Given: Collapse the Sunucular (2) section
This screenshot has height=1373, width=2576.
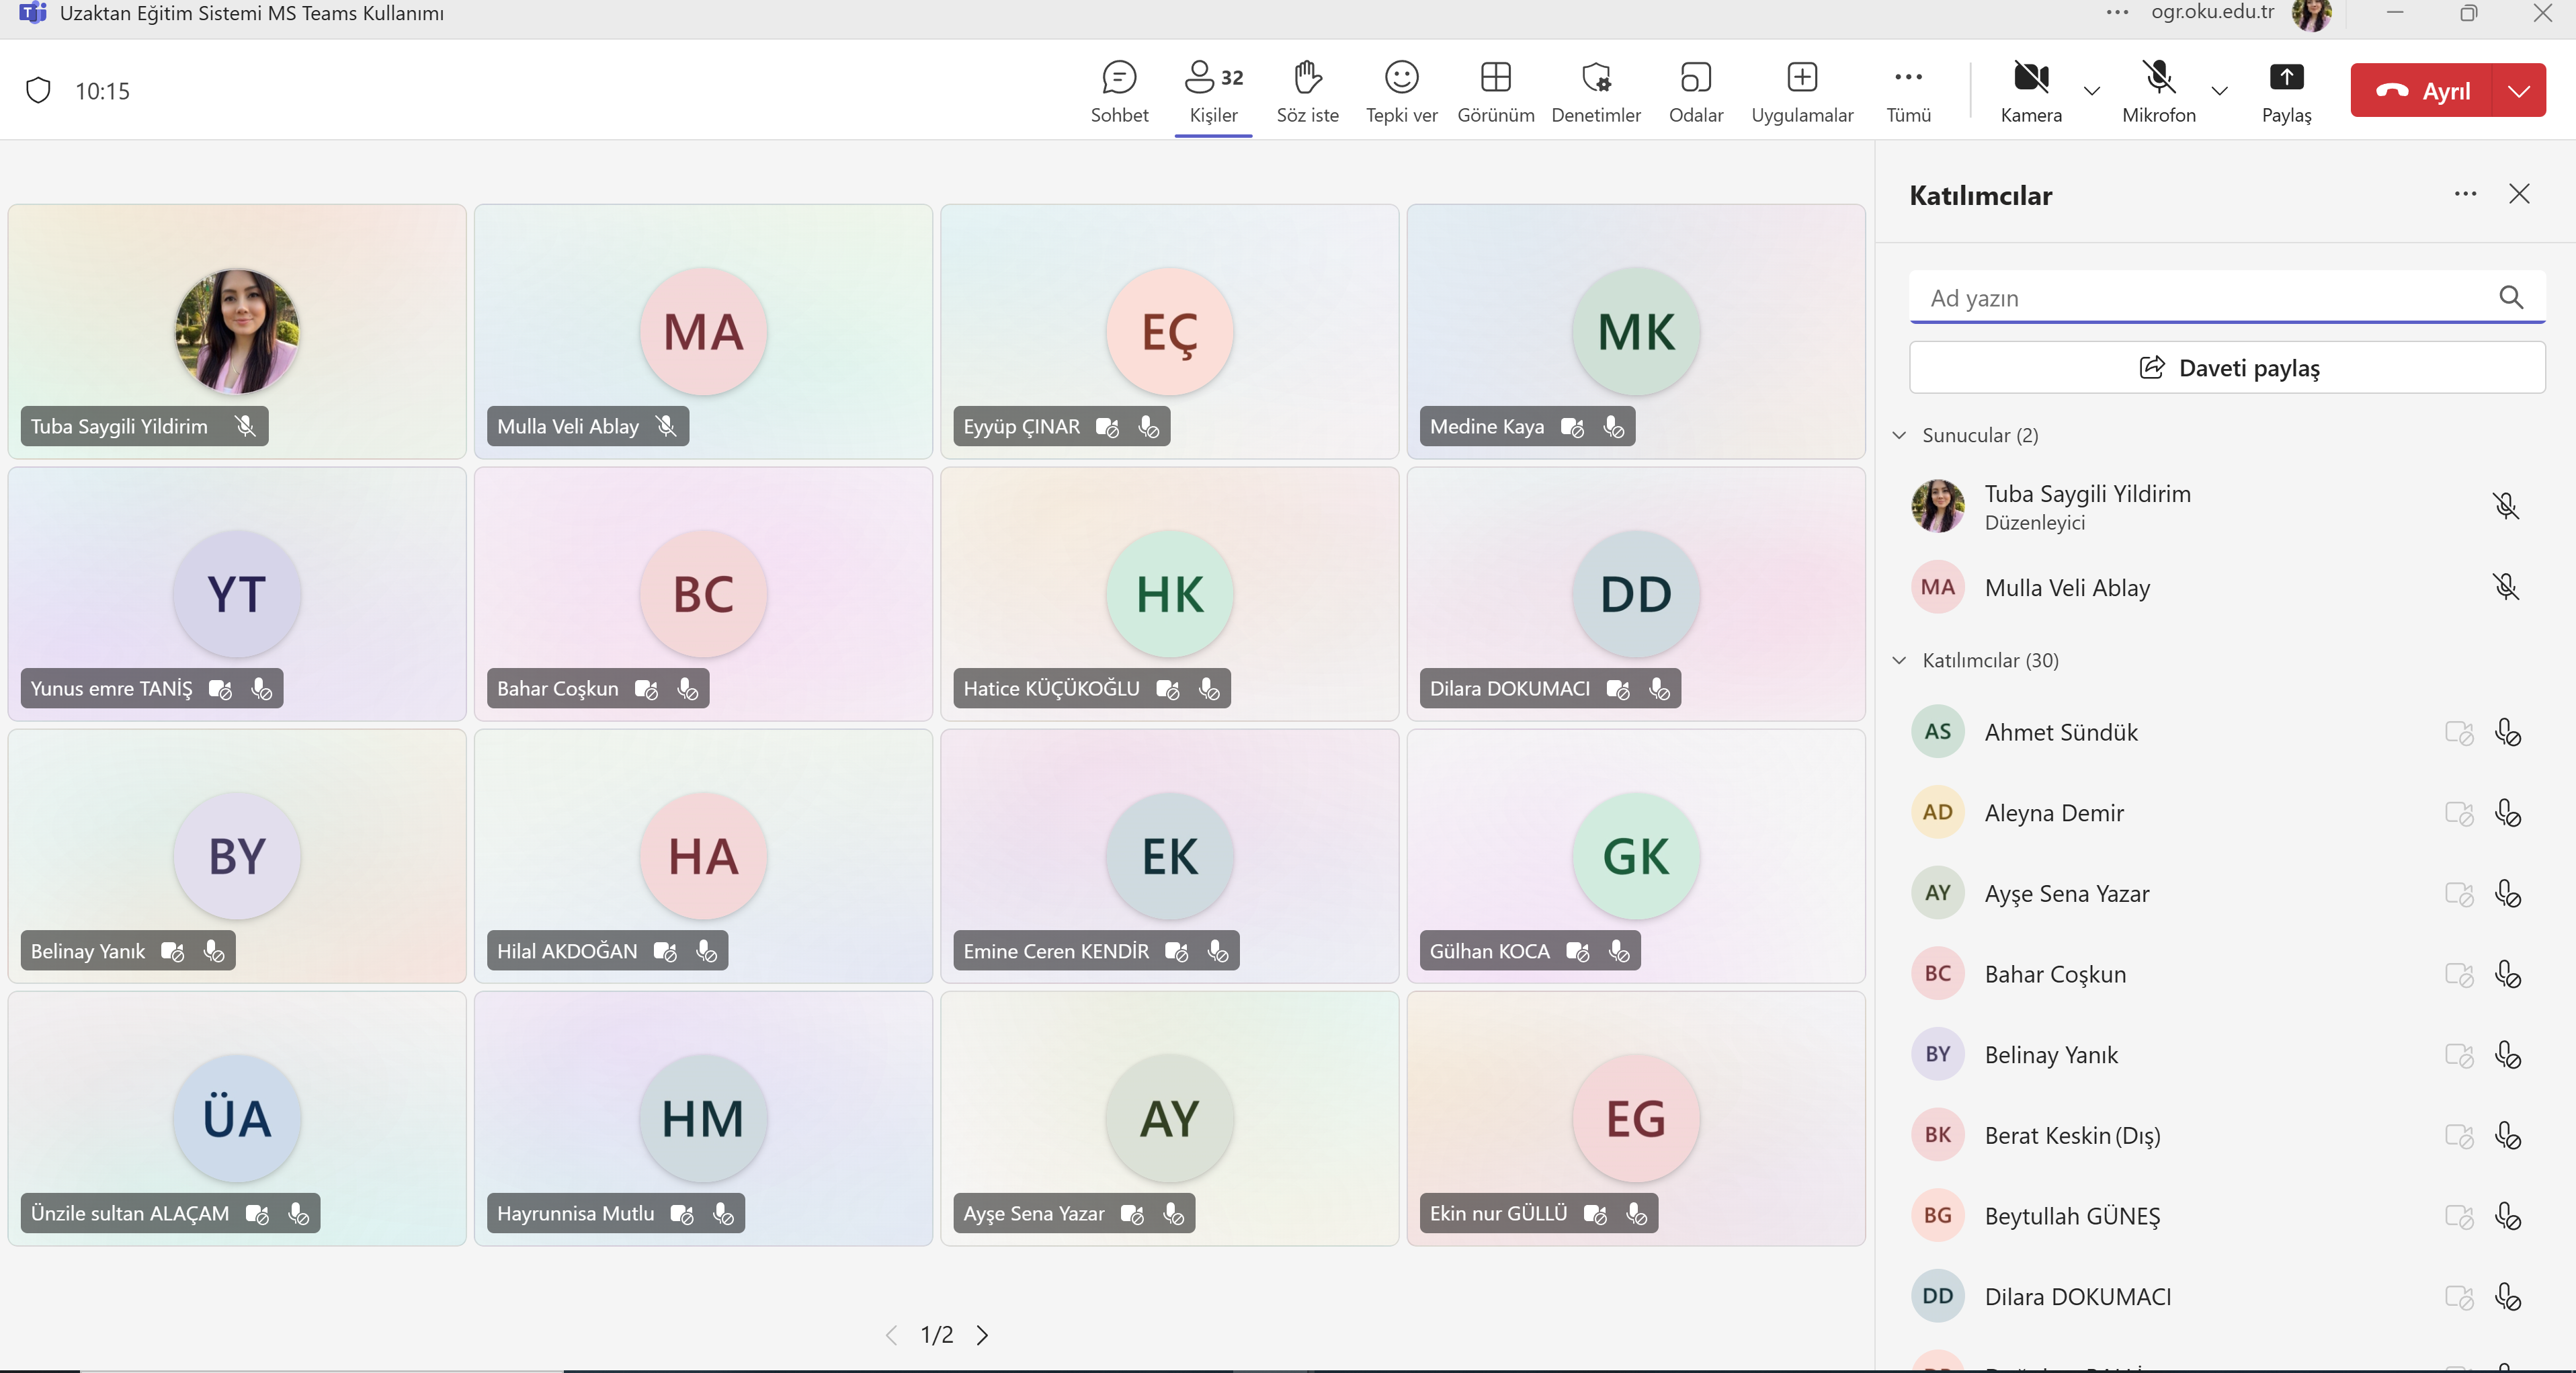Looking at the screenshot, I should [1899, 435].
